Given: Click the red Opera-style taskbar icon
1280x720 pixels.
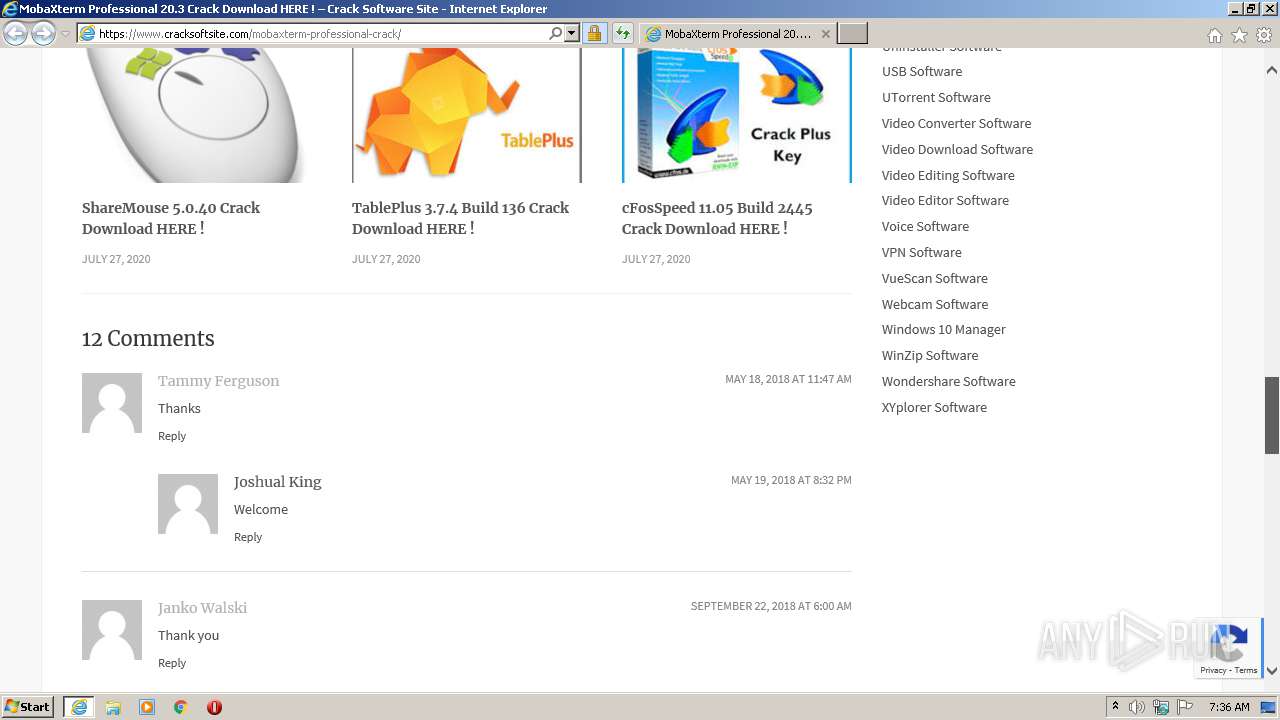Looking at the screenshot, I should click(x=214, y=707).
